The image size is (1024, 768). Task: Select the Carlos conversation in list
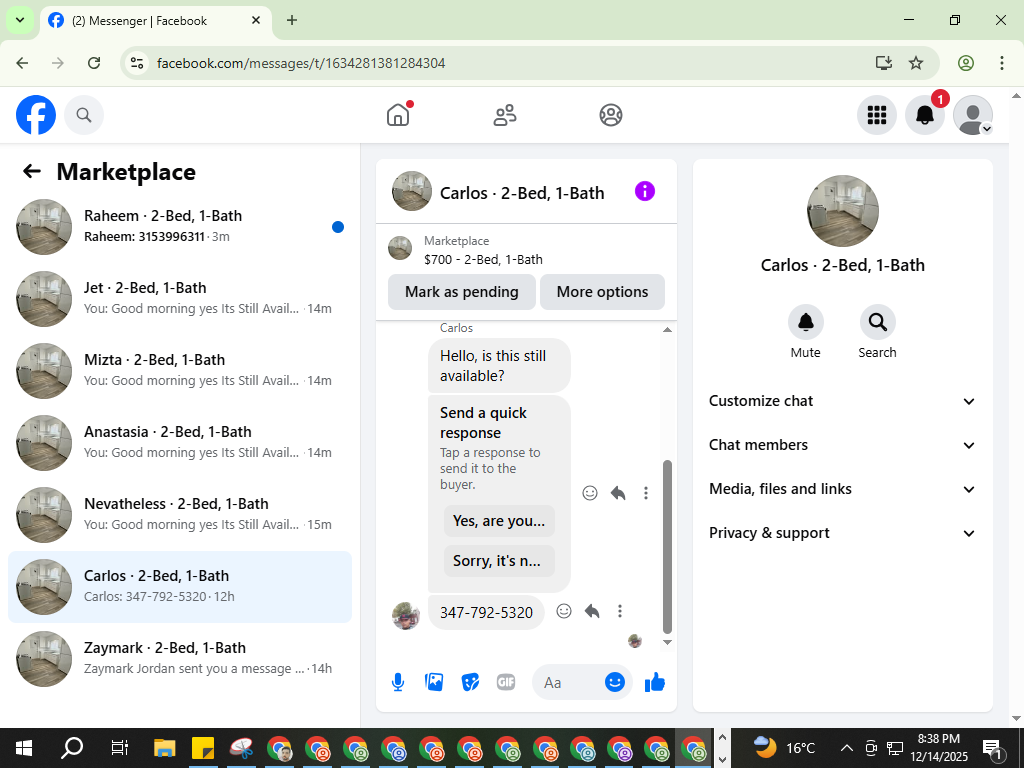point(180,586)
